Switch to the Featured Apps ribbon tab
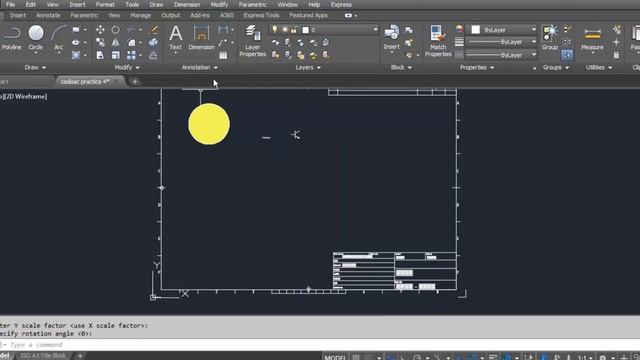The image size is (640, 360). click(x=309, y=15)
